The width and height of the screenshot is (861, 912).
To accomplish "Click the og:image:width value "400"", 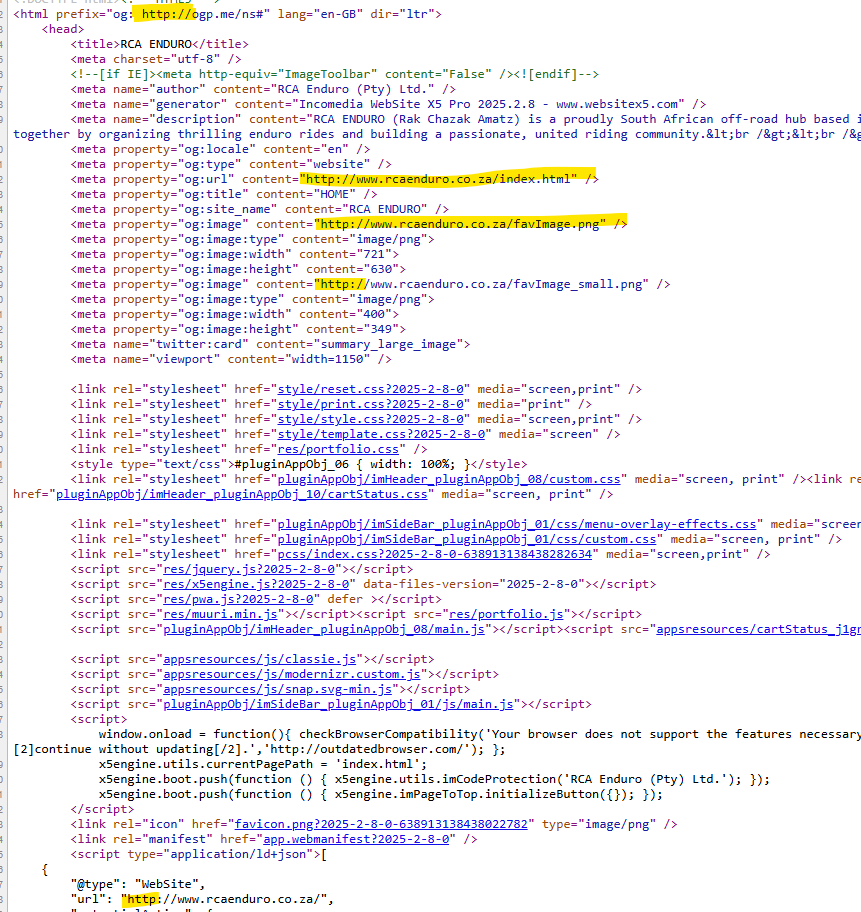I will point(374,315).
